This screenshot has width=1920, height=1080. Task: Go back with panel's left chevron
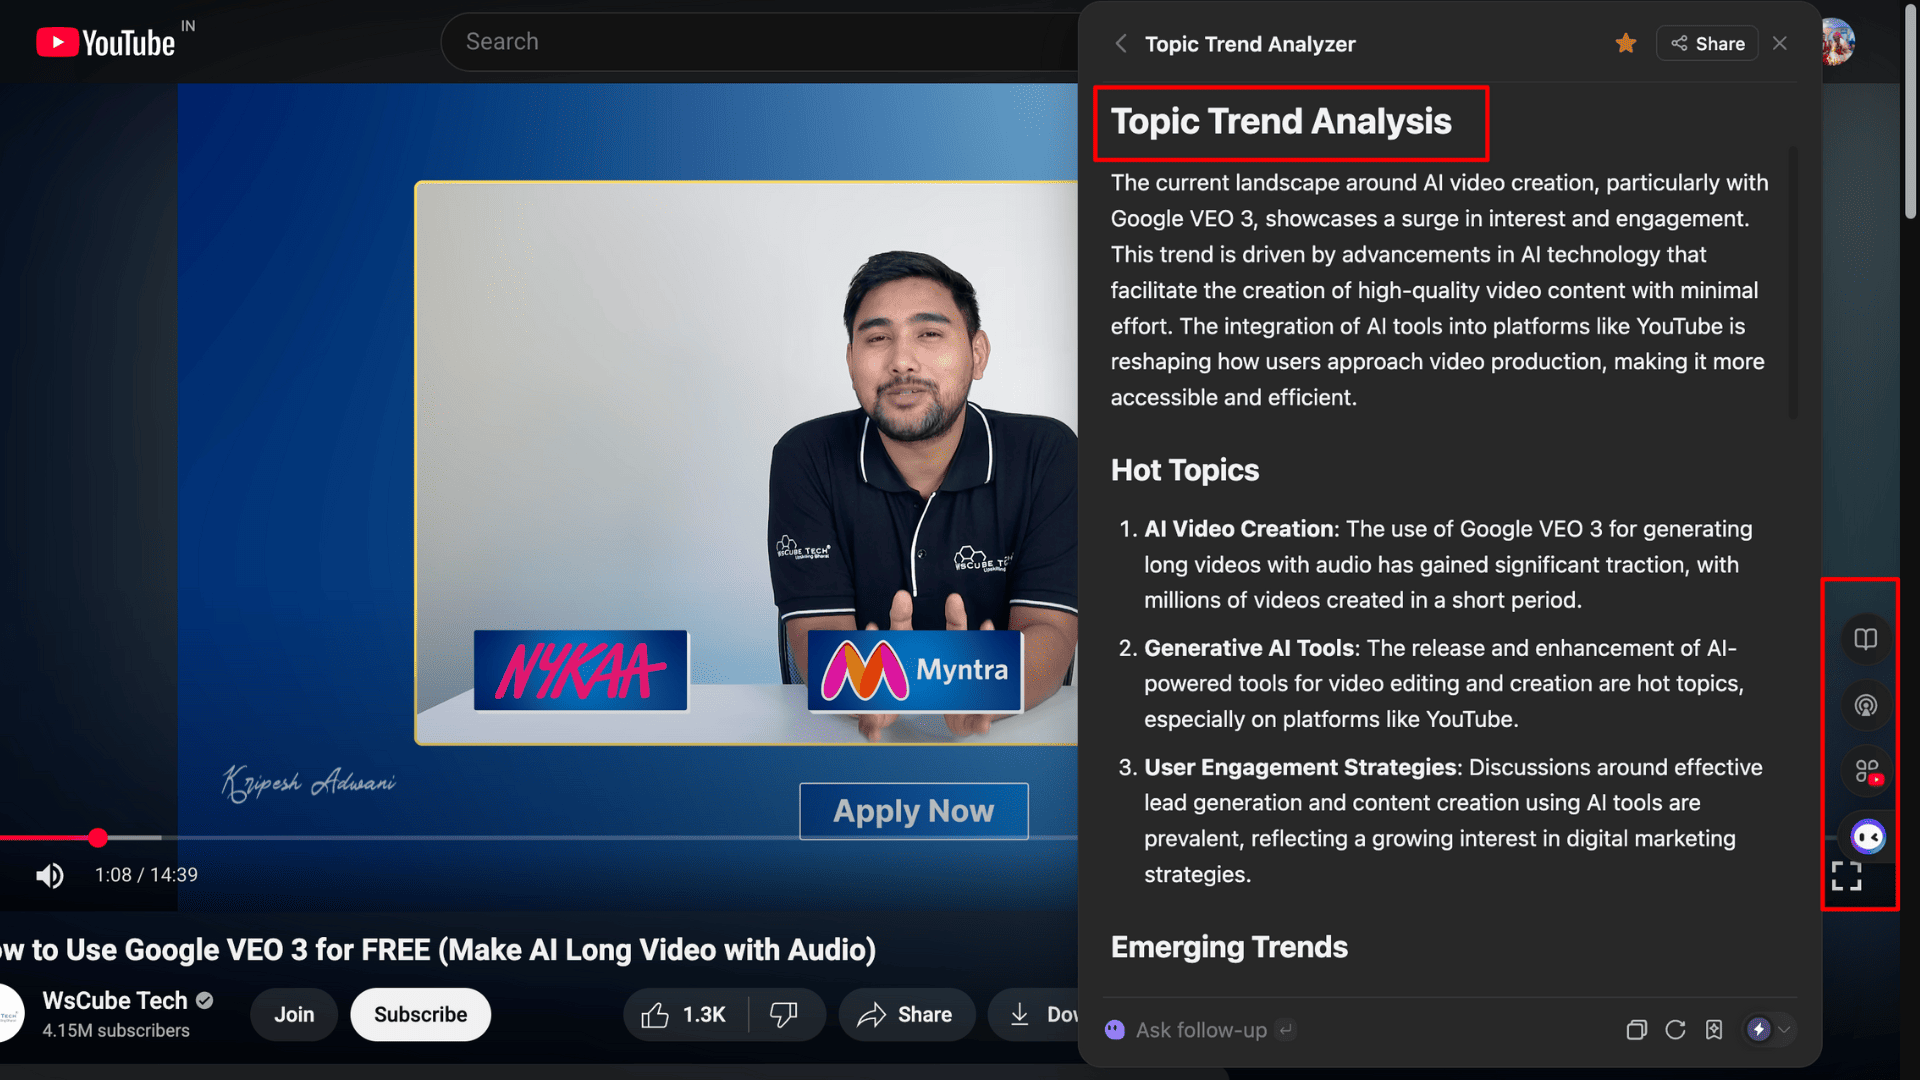click(x=1121, y=44)
